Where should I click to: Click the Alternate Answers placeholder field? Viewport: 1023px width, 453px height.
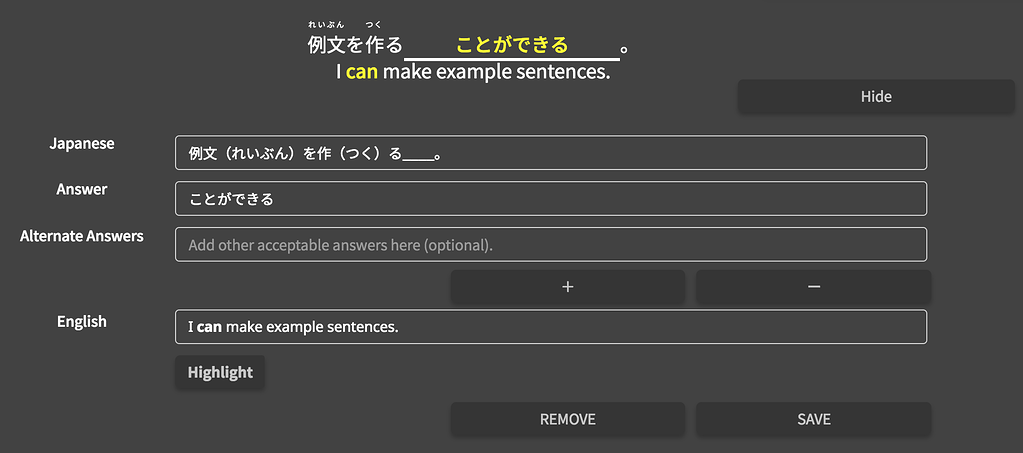[550, 245]
